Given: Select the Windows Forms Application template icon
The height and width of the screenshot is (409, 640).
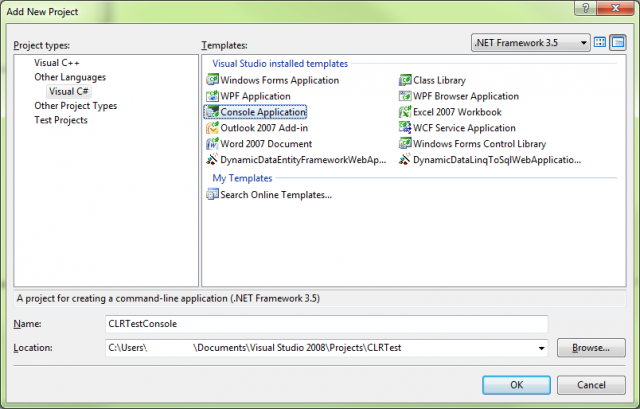Looking at the screenshot, I should click(212, 80).
